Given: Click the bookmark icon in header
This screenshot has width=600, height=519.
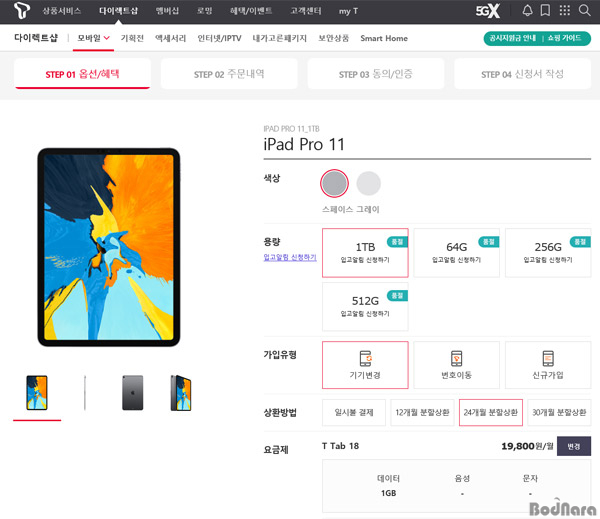Looking at the screenshot, I should (545, 10).
